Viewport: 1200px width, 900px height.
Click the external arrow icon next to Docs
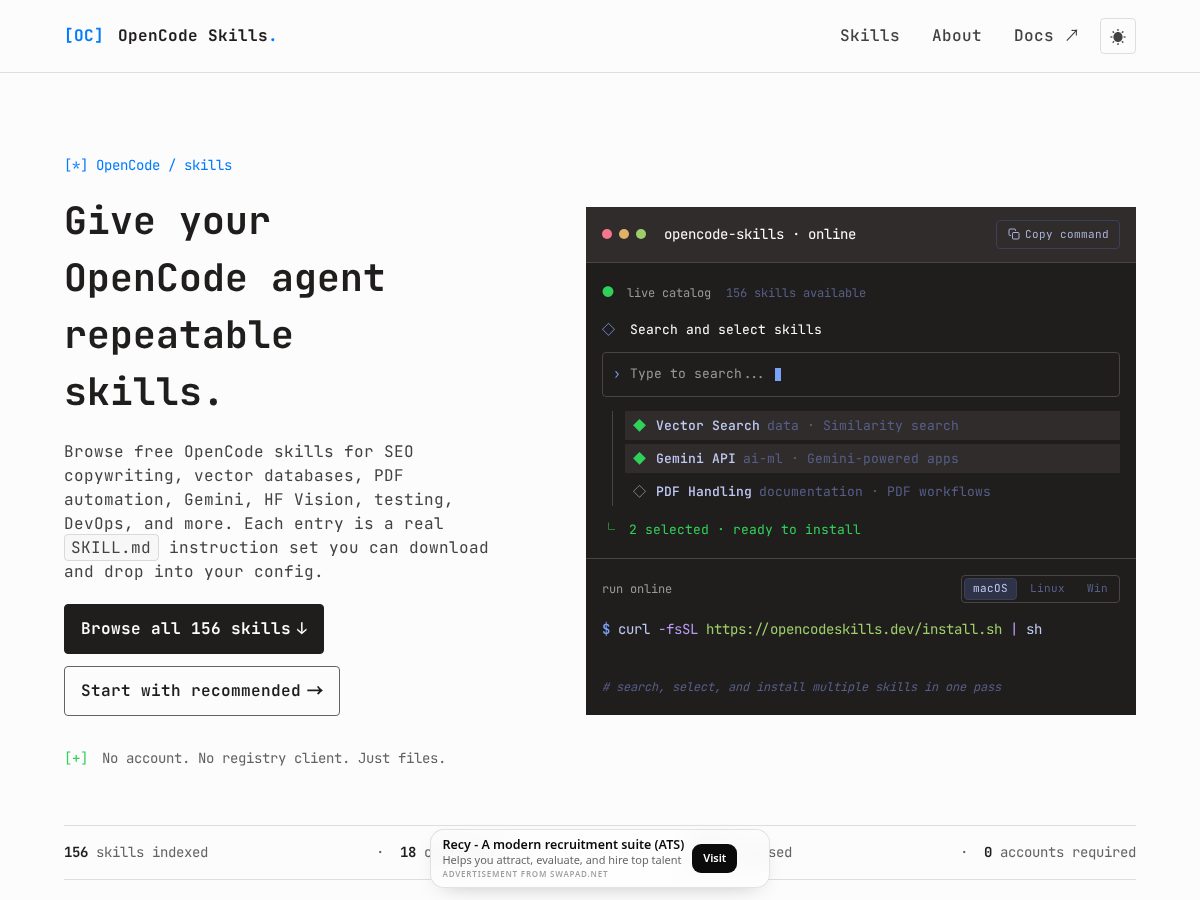coord(1072,35)
